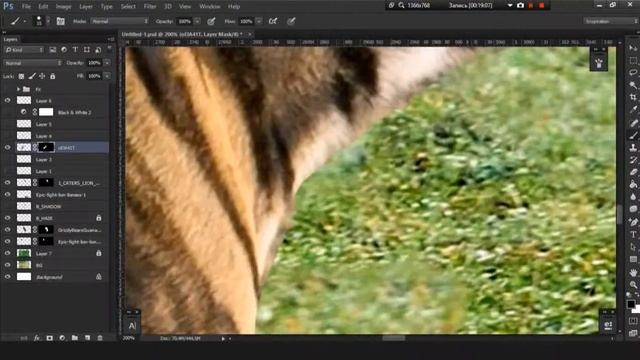This screenshot has height=360, width=640.
Task: Select the Lasso tool
Action: (x=633, y=73)
